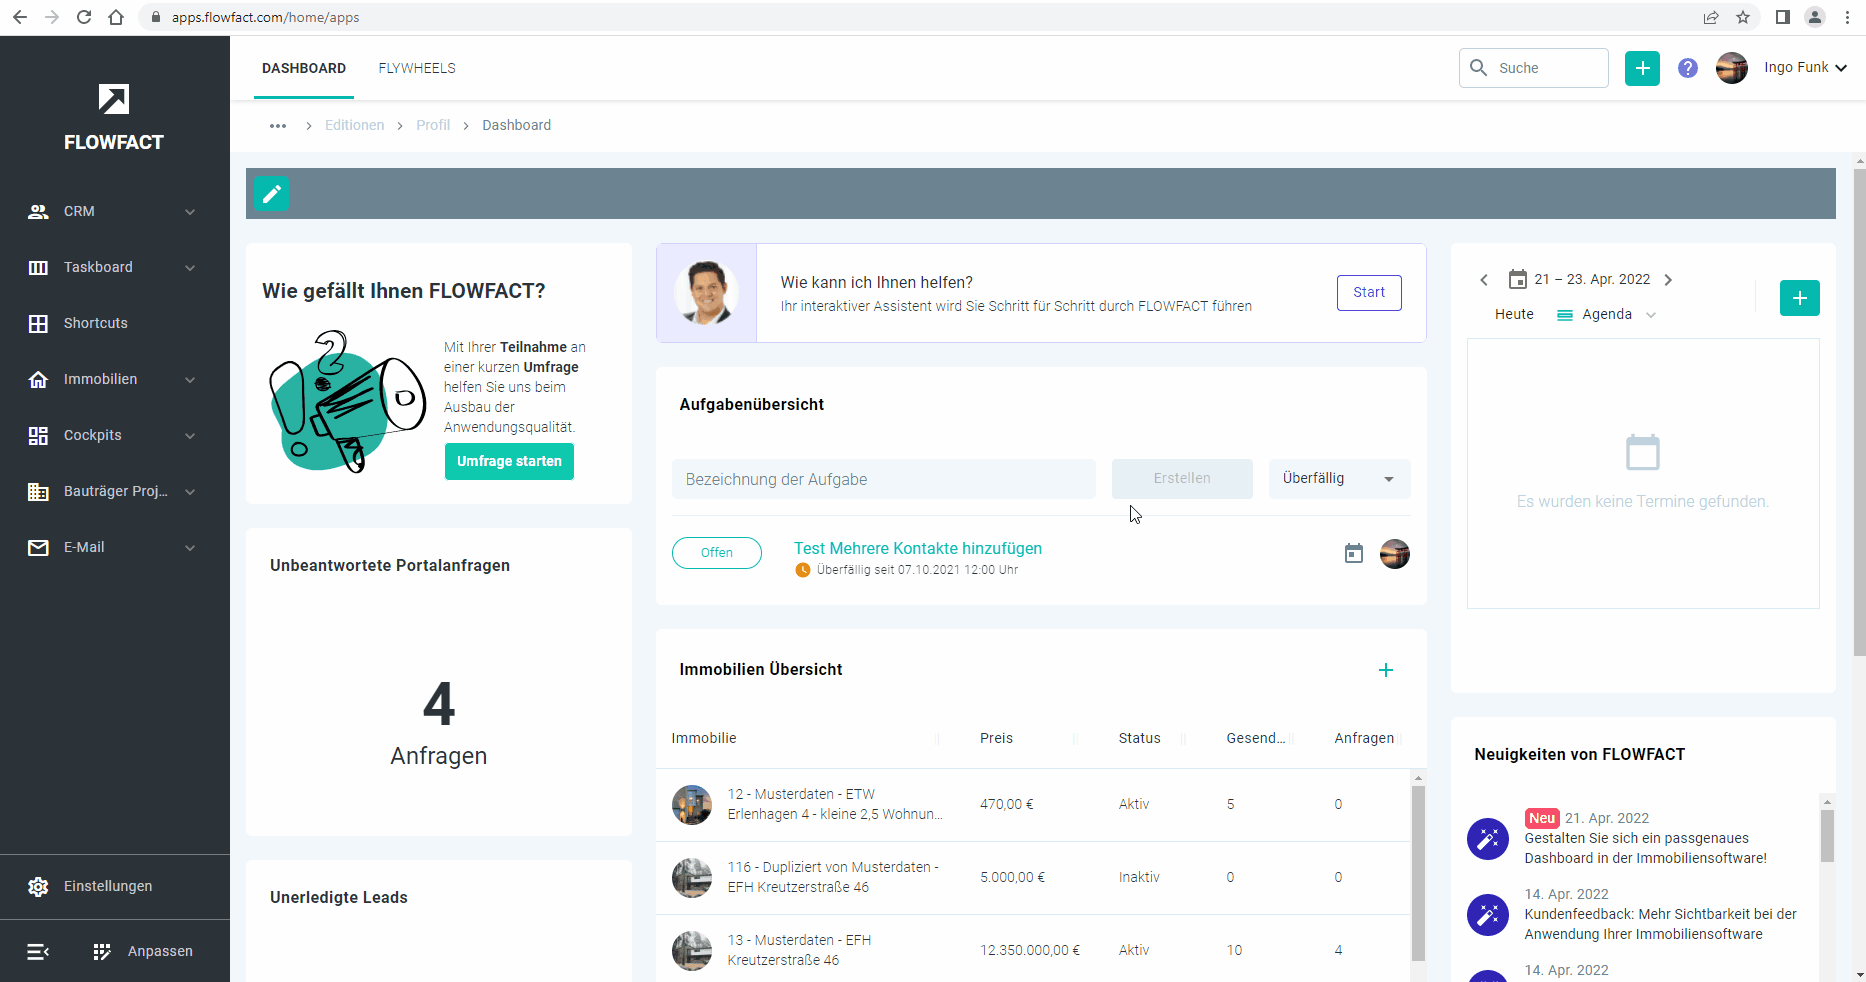This screenshot has height=982, width=1866.
Task: Open the calendar date picker icon
Action: tap(1518, 279)
